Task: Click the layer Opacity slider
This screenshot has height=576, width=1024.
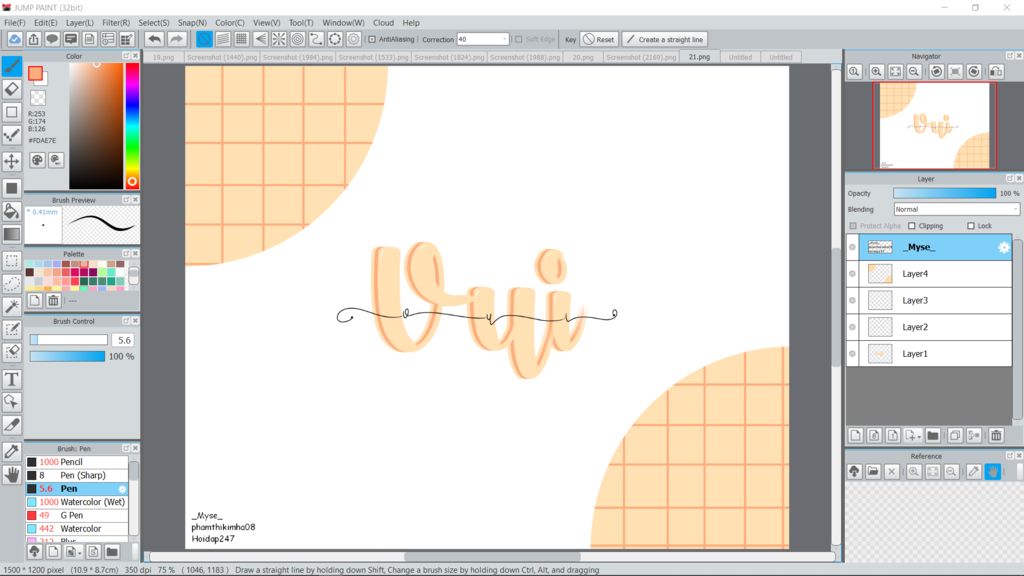Action: click(x=944, y=193)
